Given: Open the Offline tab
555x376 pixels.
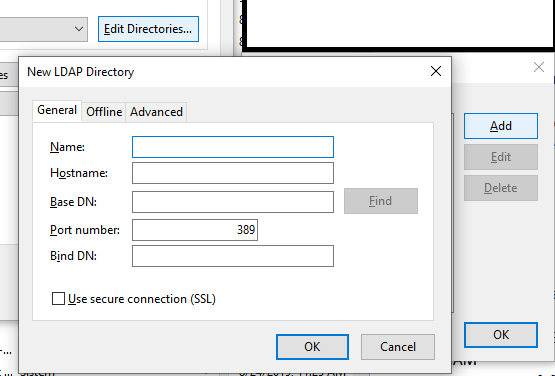Looking at the screenshot, I should coord(104,112).
